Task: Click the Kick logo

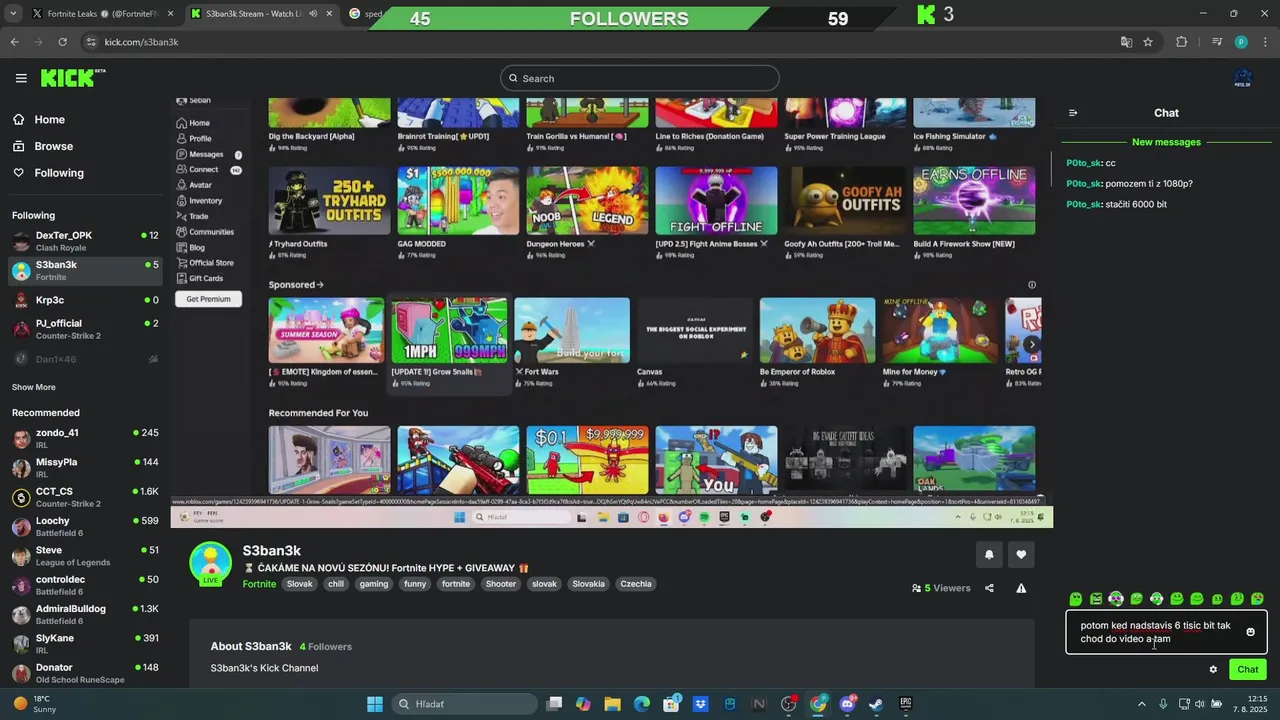Action: tap(72, 77)
